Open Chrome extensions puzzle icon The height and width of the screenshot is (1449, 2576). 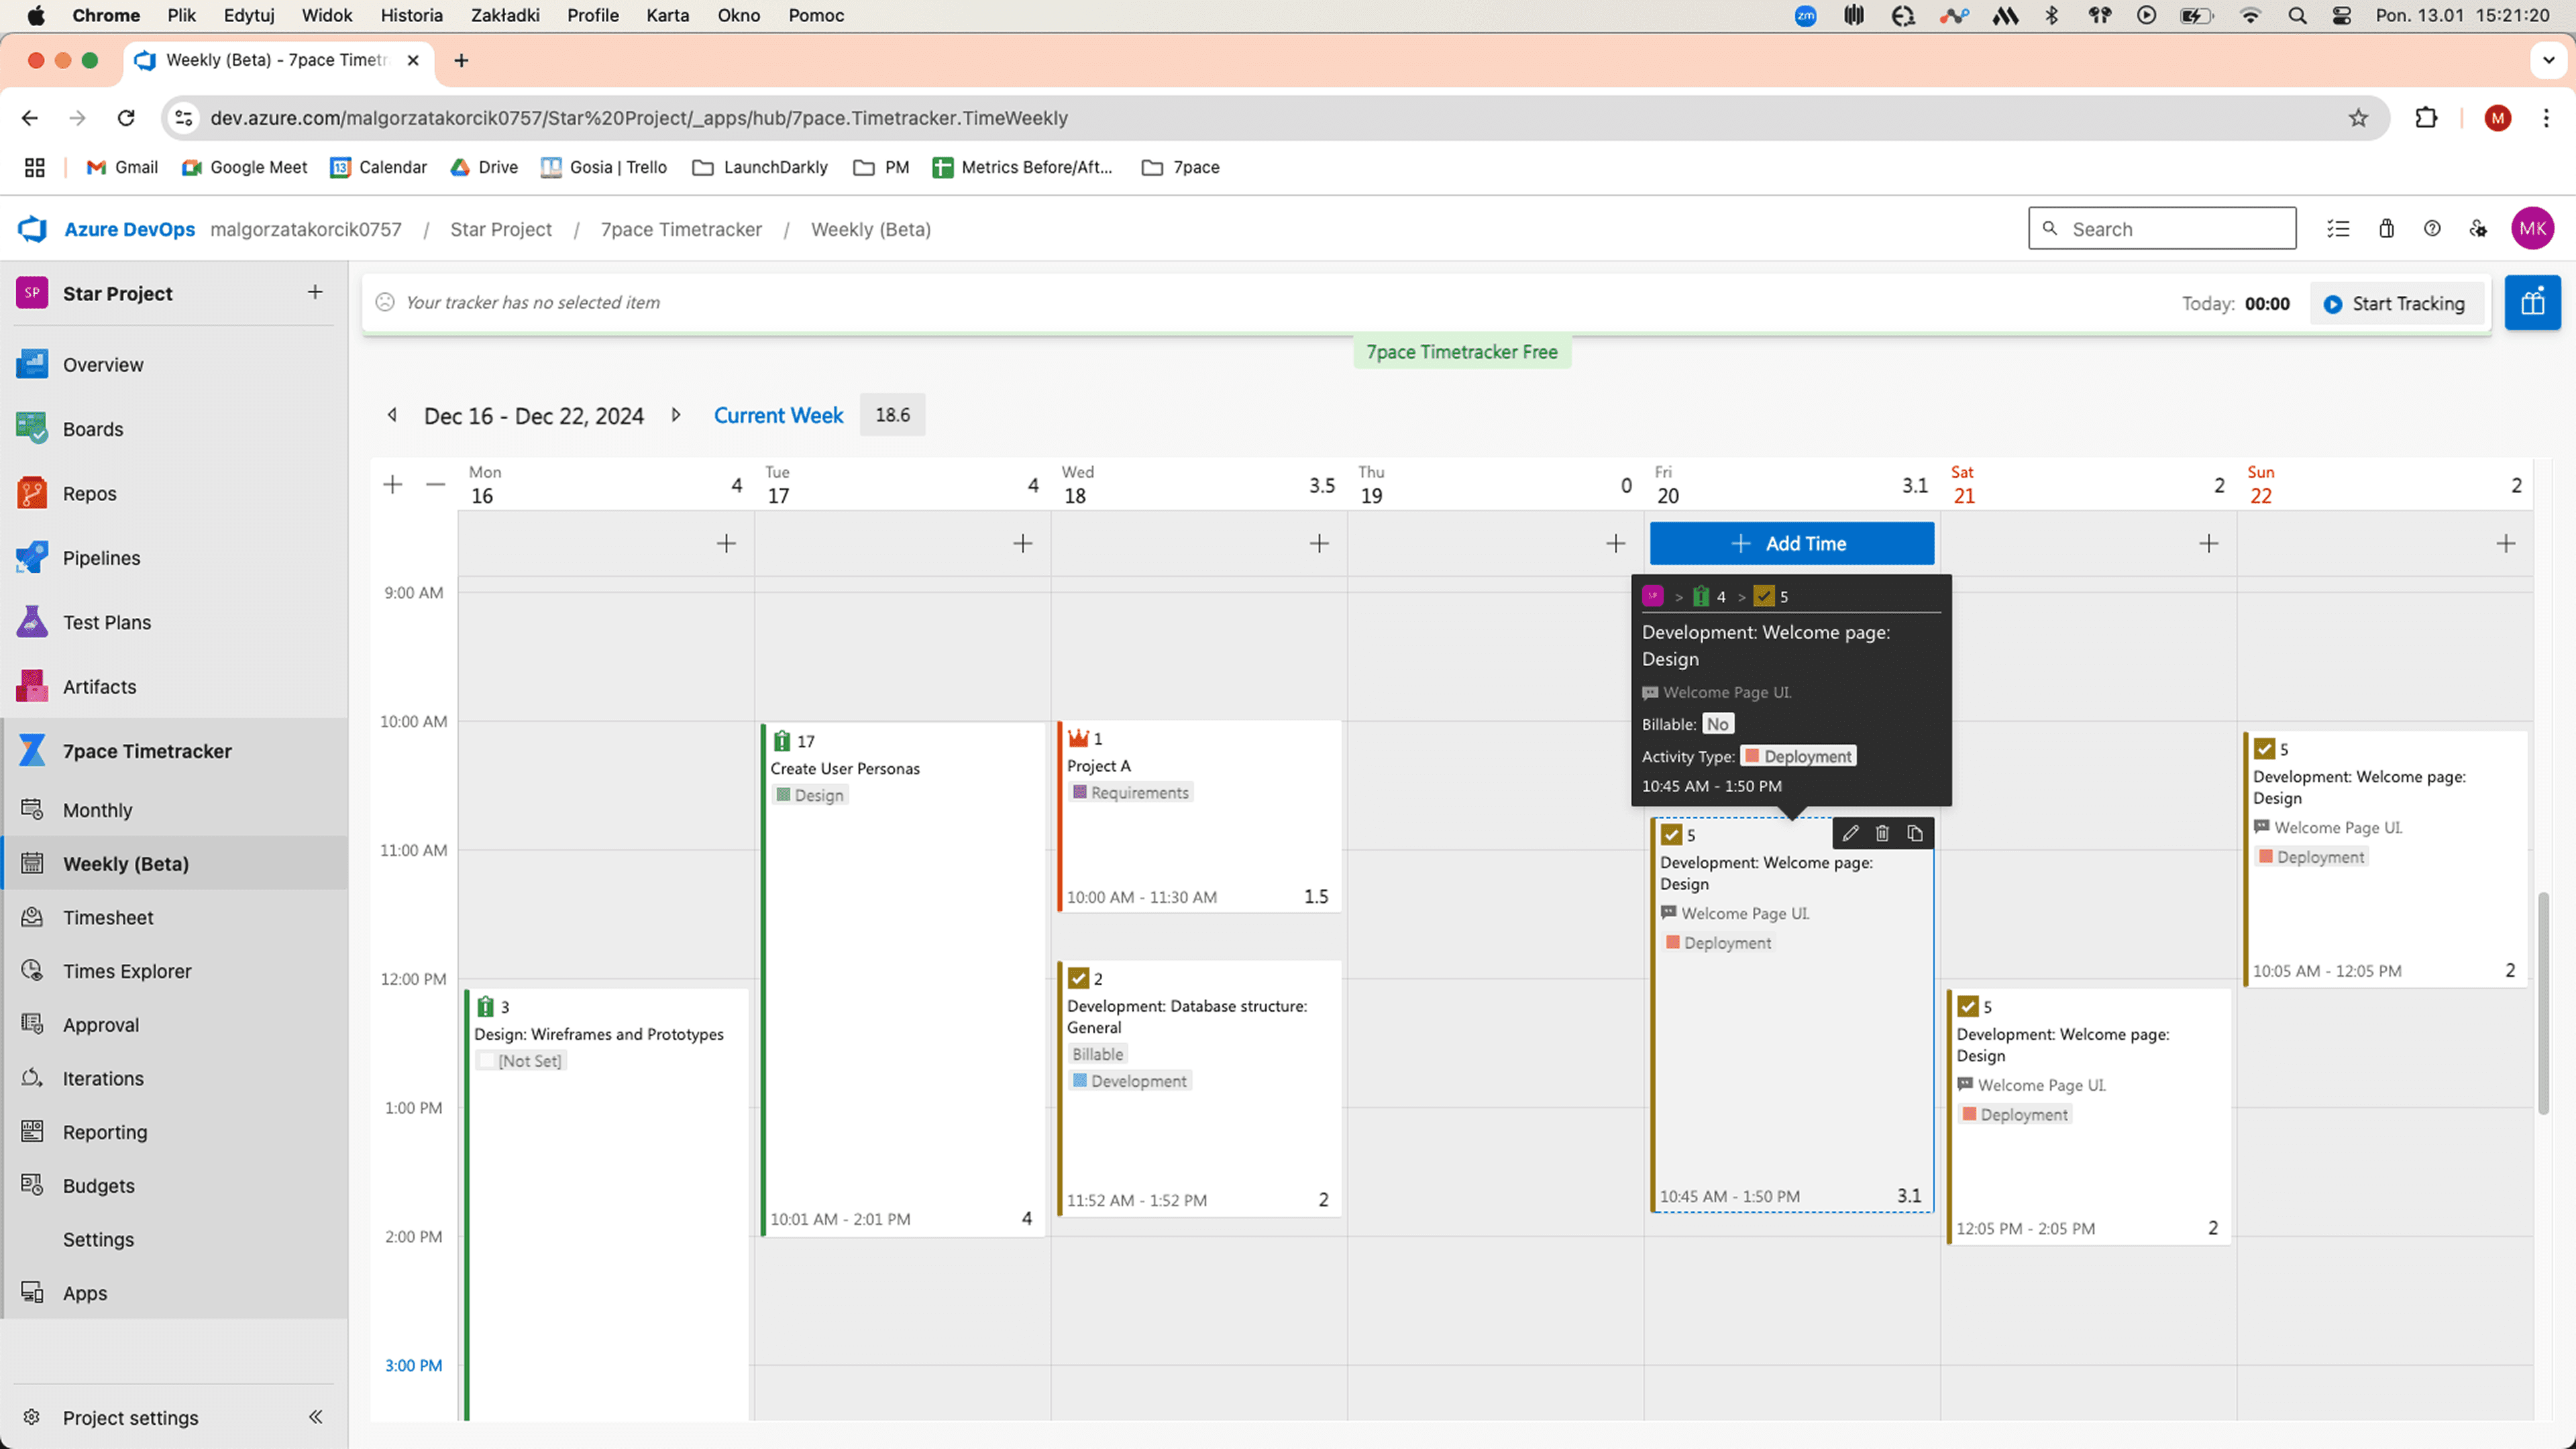pos(2426,118)
